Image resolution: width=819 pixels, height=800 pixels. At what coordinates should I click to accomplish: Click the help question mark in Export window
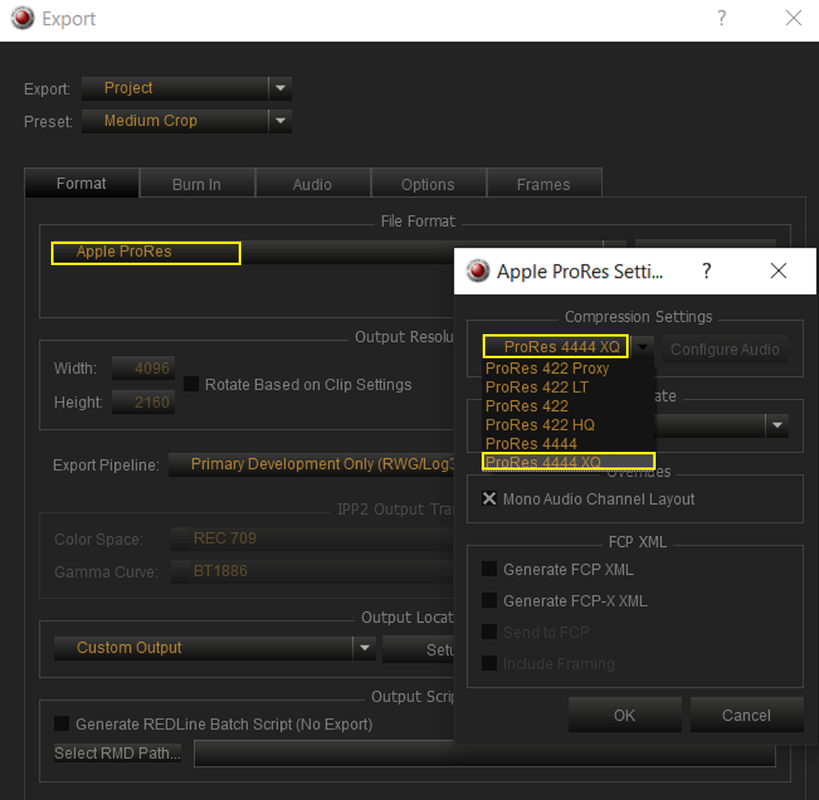(x=721, y=19)
